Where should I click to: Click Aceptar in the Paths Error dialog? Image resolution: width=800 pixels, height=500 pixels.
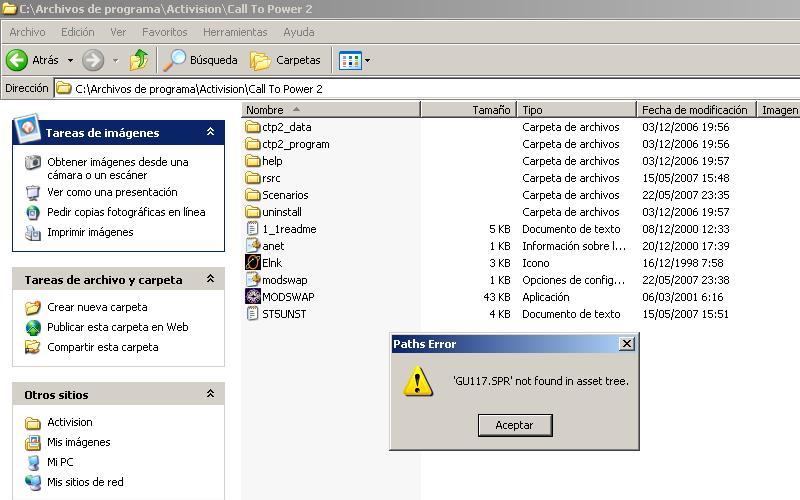(x=514, y=425)
